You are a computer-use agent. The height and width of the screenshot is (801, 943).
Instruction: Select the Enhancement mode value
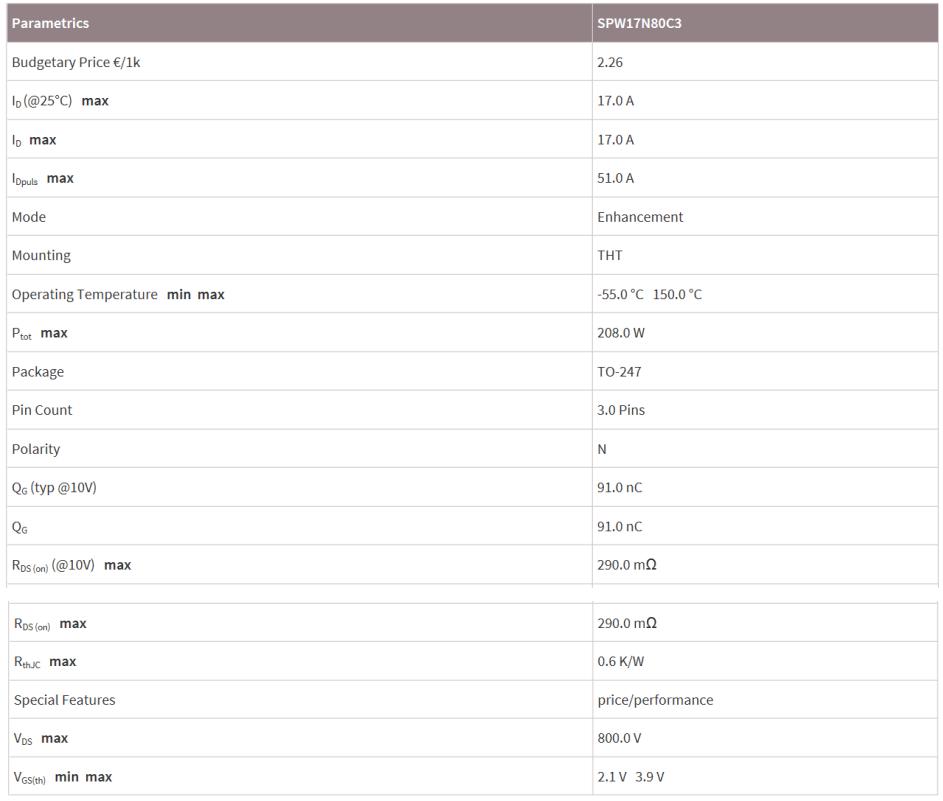[640, 217]
